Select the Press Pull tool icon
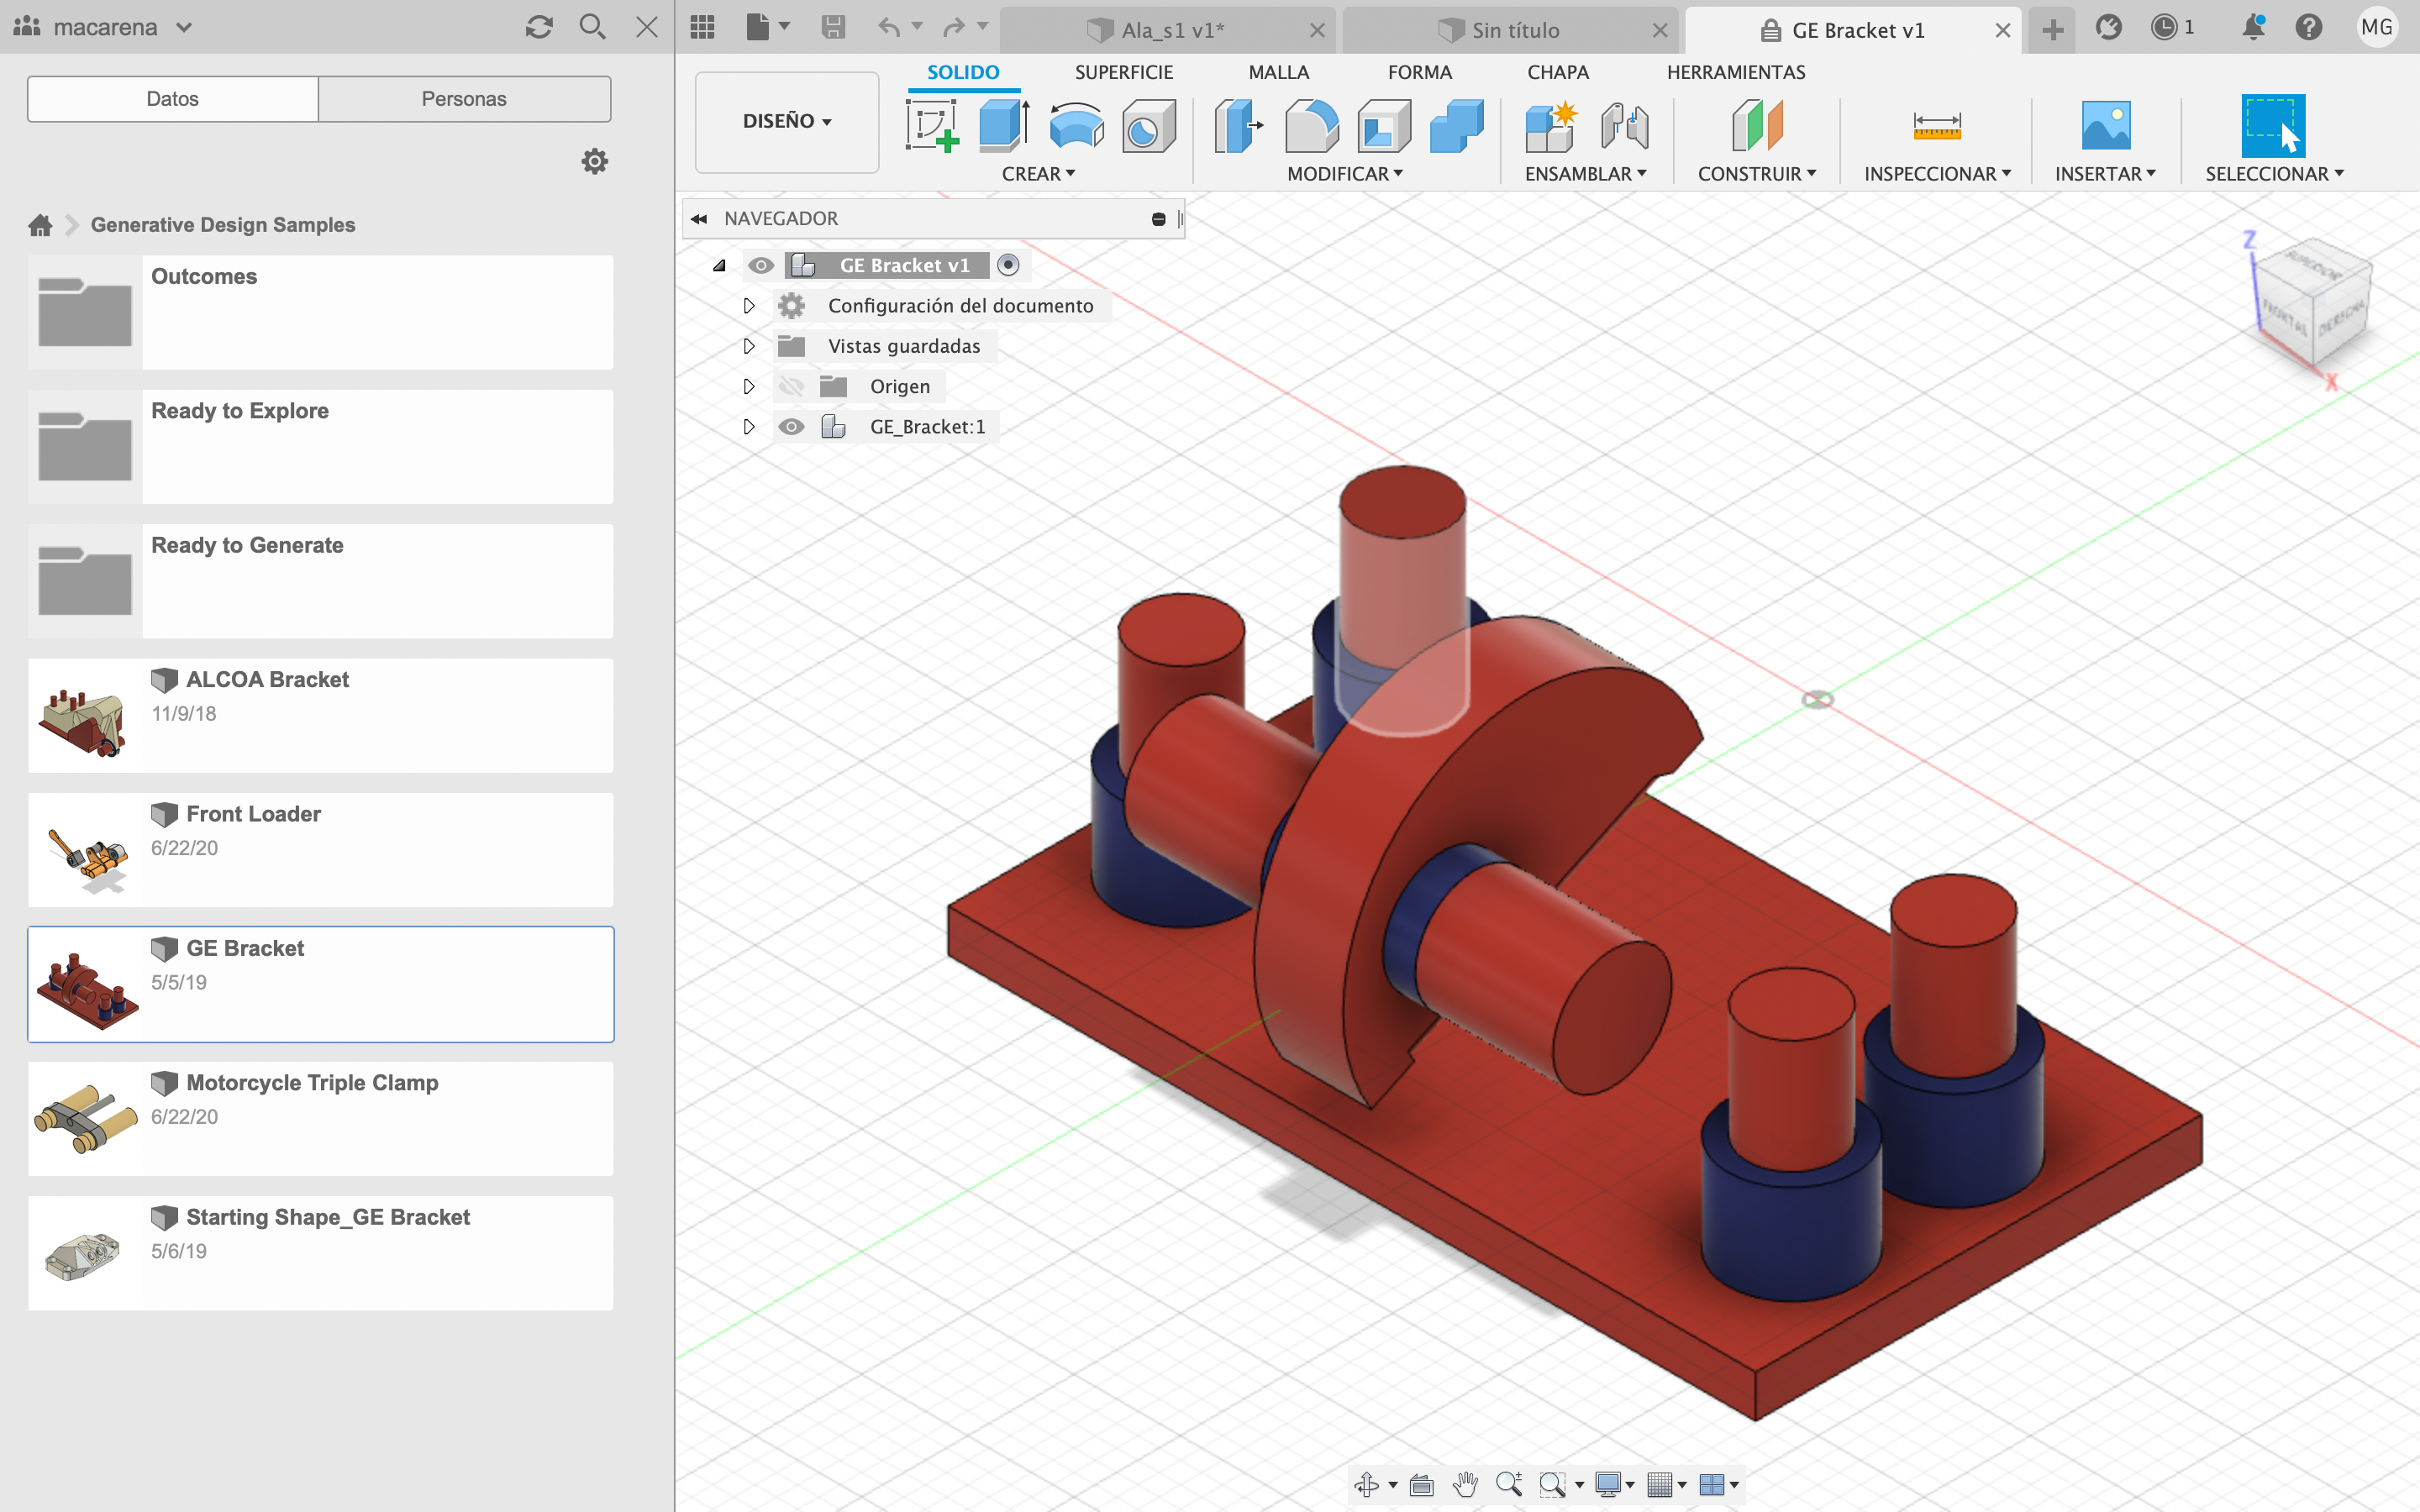The height and width of the screenshot is (1512, 2420). point(1239,126)
